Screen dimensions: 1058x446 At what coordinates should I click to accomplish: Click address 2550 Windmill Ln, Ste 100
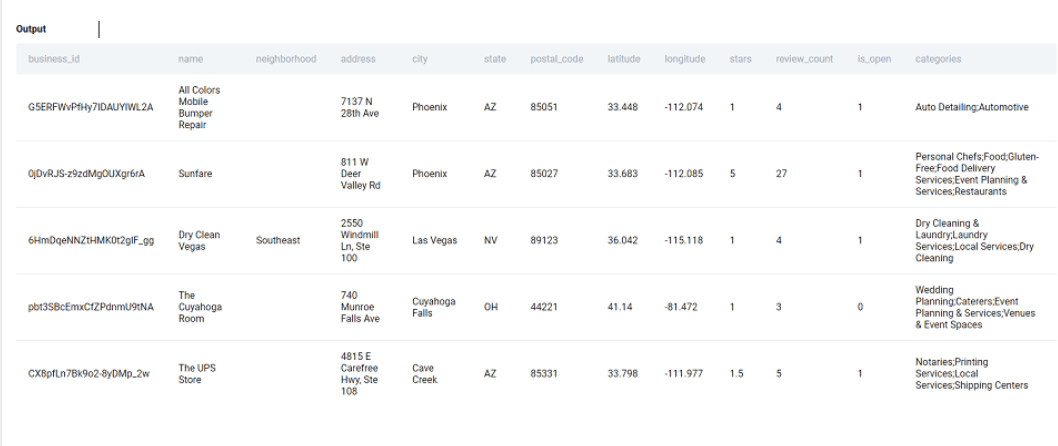coord(360,241)
